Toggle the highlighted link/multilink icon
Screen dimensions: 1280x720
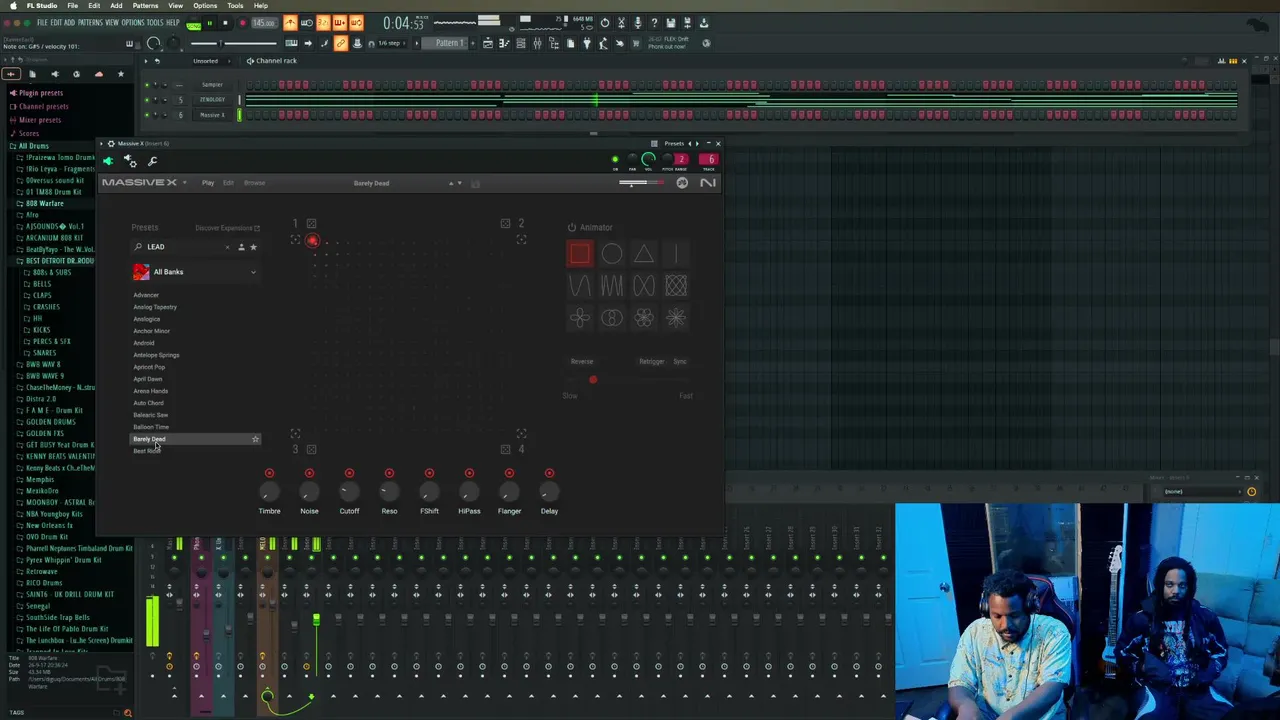click(341, 43)
